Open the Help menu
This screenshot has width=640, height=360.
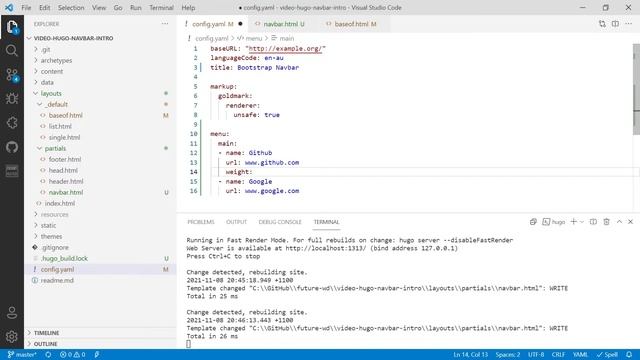point(188,8)
